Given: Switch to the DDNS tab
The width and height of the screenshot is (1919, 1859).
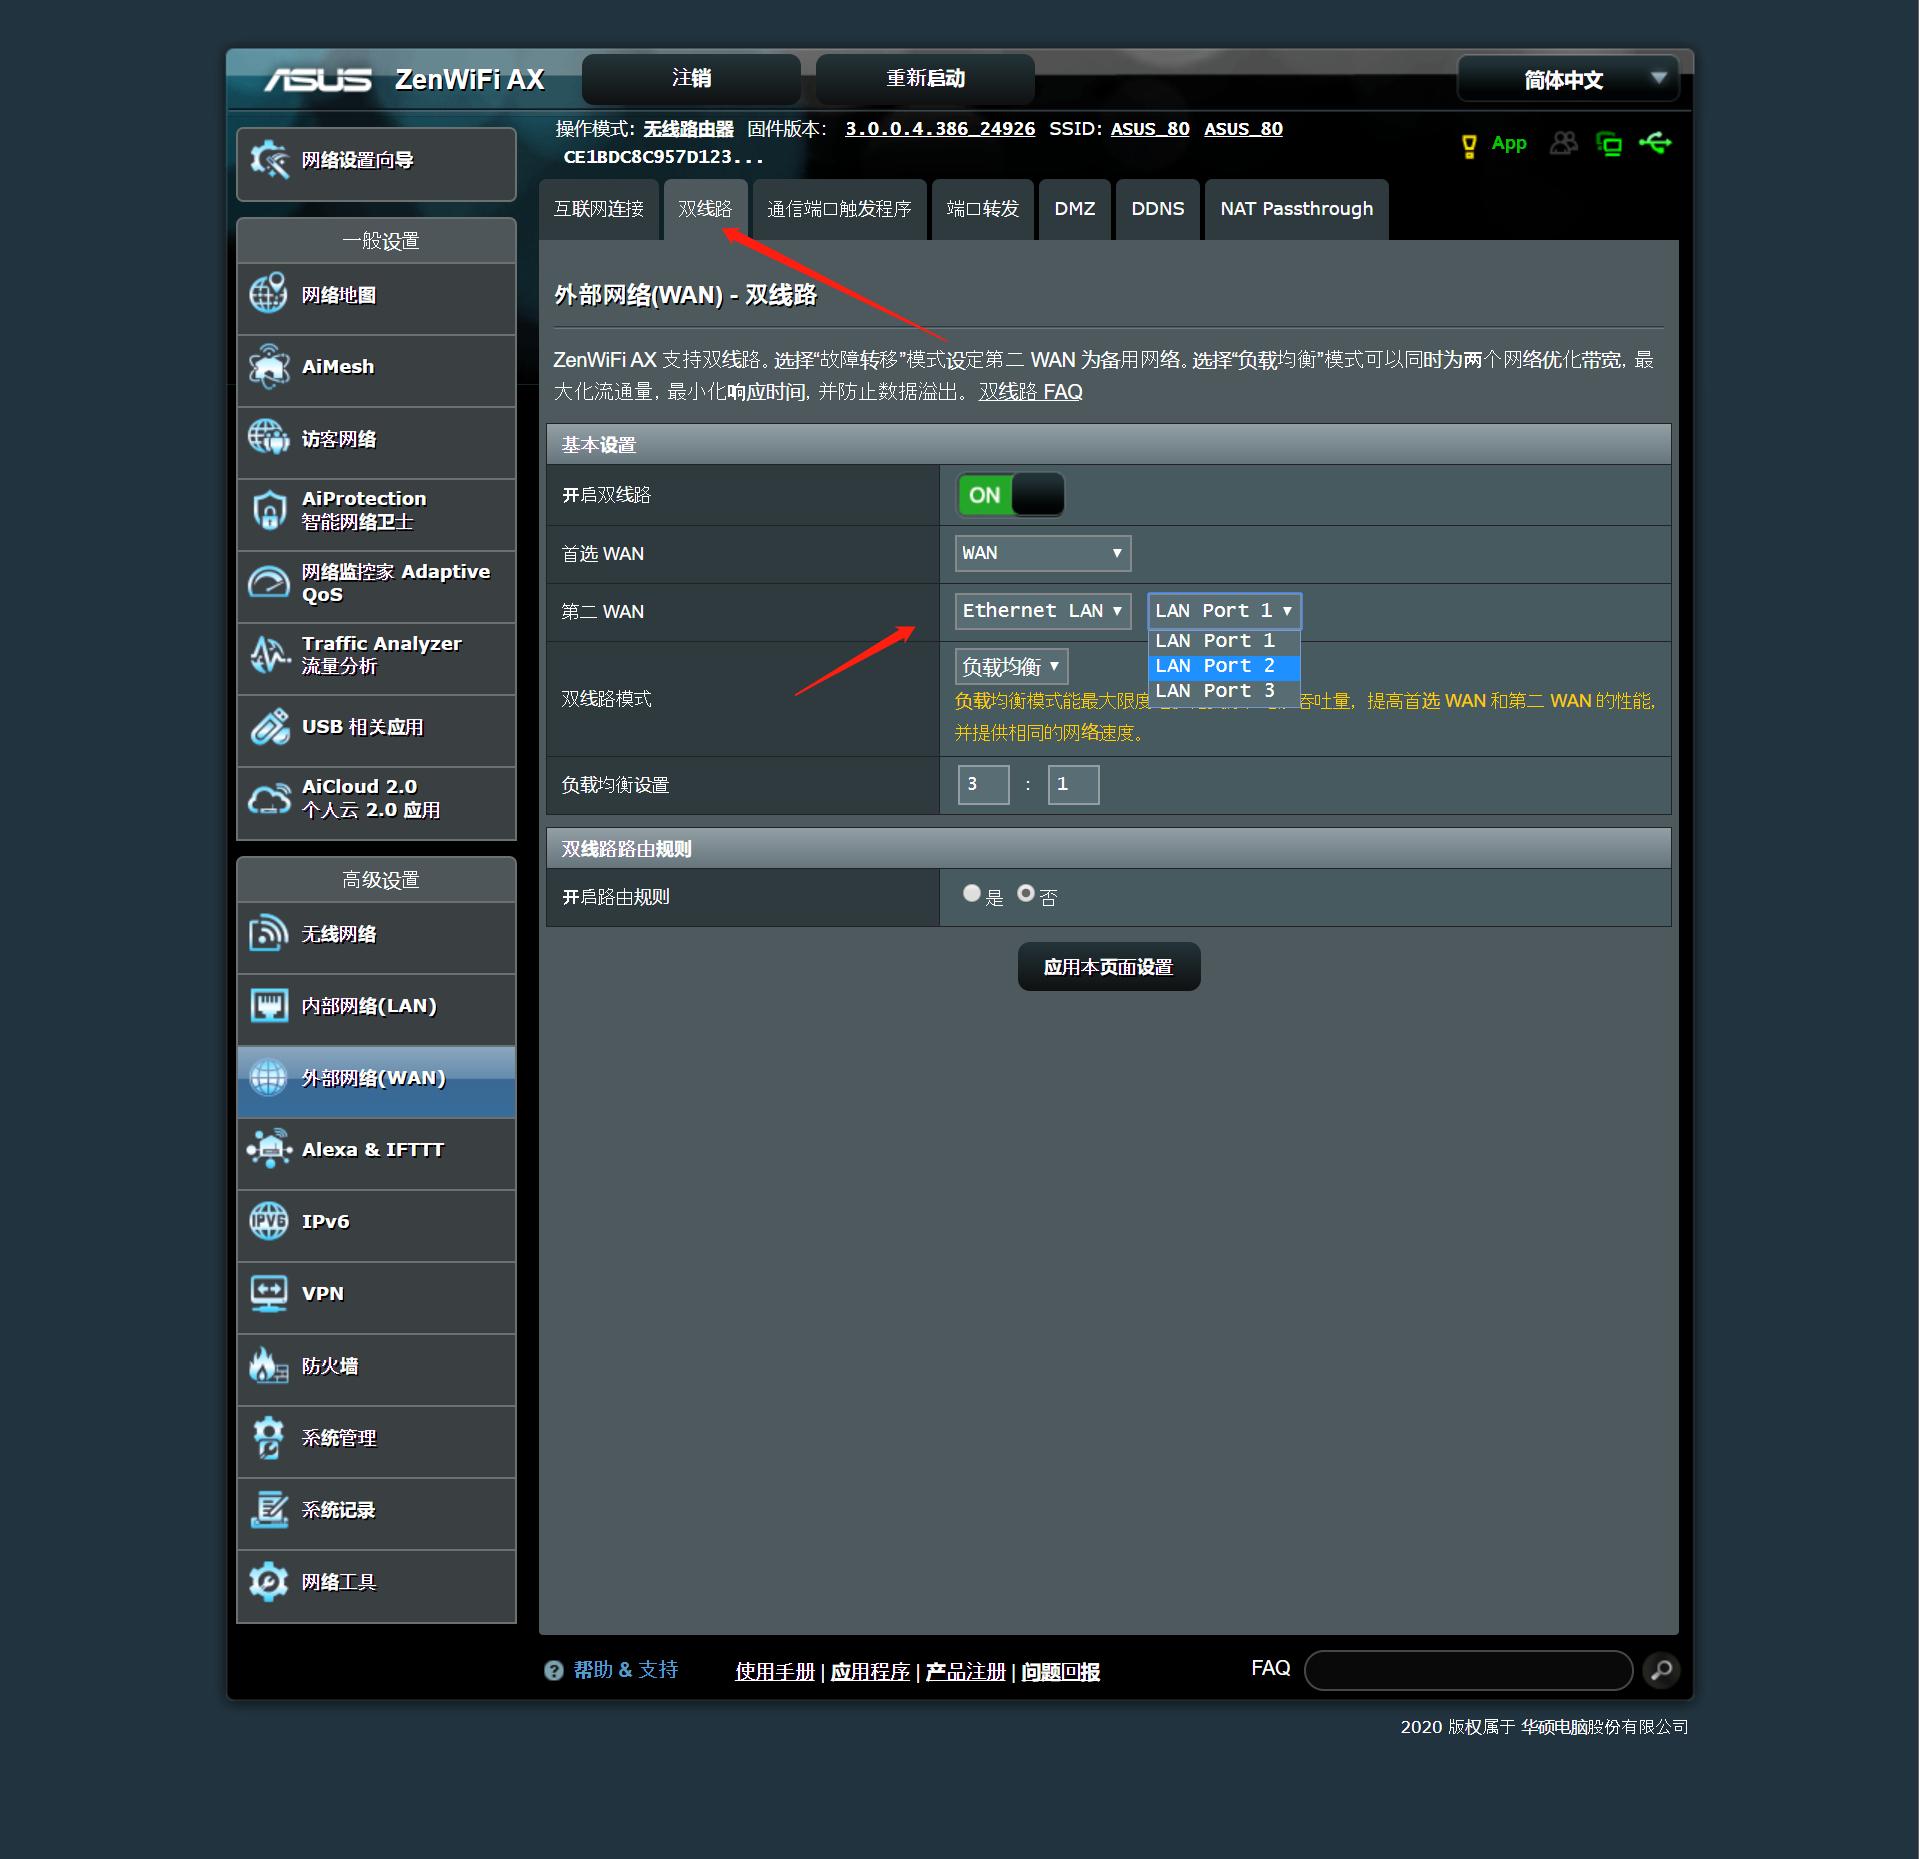Looking at the screenshot, I should pos(1157,209).
